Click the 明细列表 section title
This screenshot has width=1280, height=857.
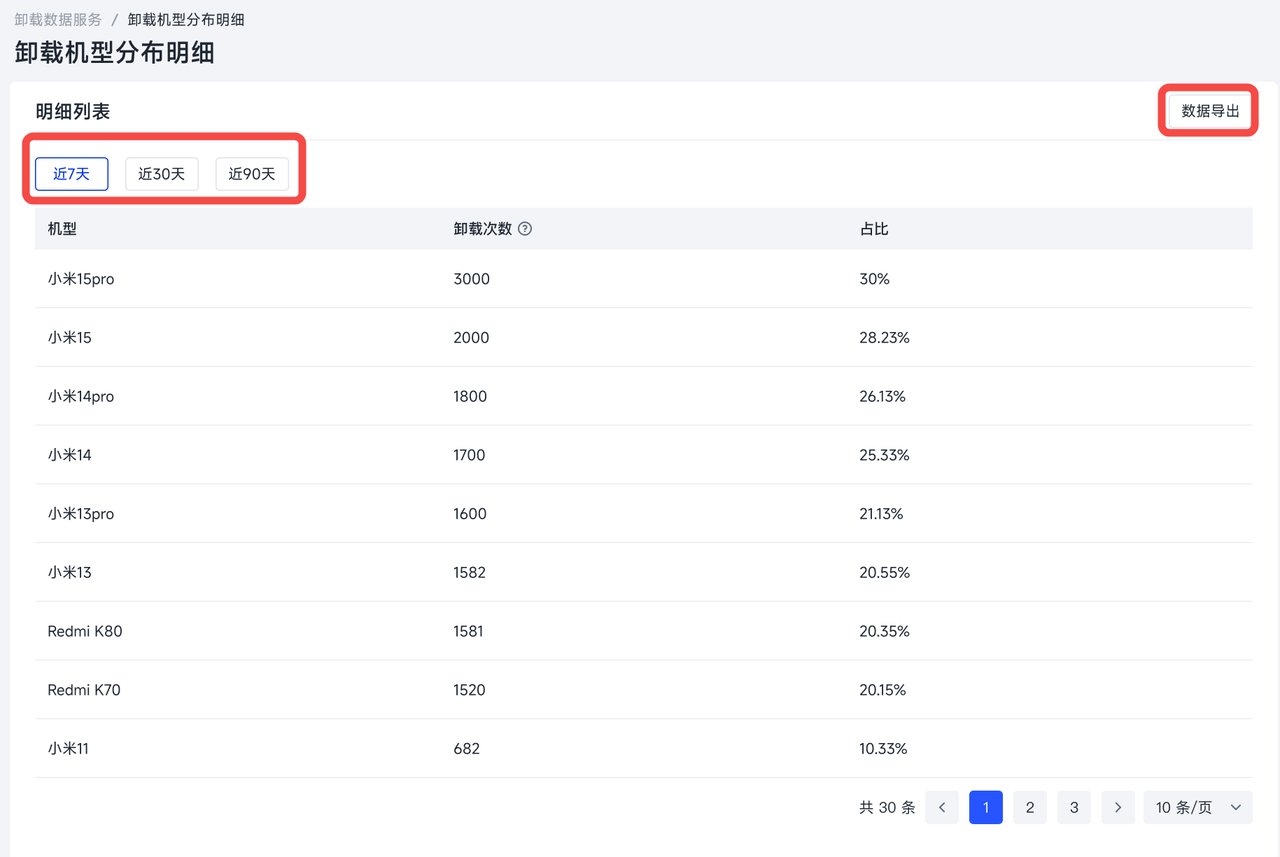tap(73, 111)
